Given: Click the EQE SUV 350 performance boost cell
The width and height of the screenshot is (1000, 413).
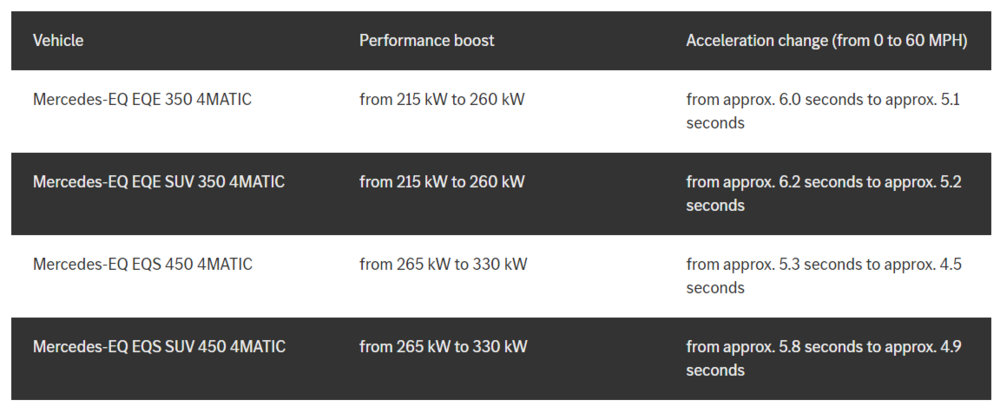Looking at the screenshot, I should (442, 182).
